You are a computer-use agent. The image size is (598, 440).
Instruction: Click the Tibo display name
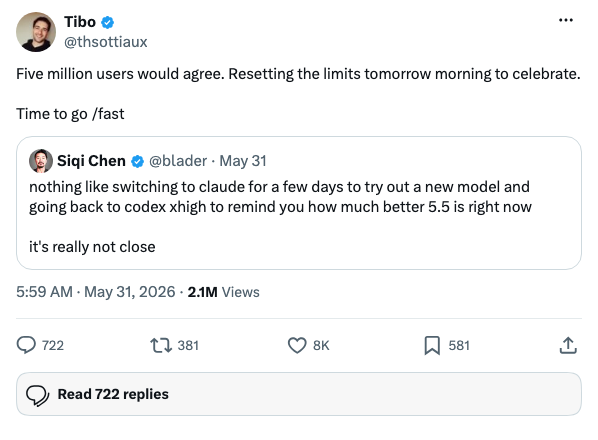pos(80,22)
